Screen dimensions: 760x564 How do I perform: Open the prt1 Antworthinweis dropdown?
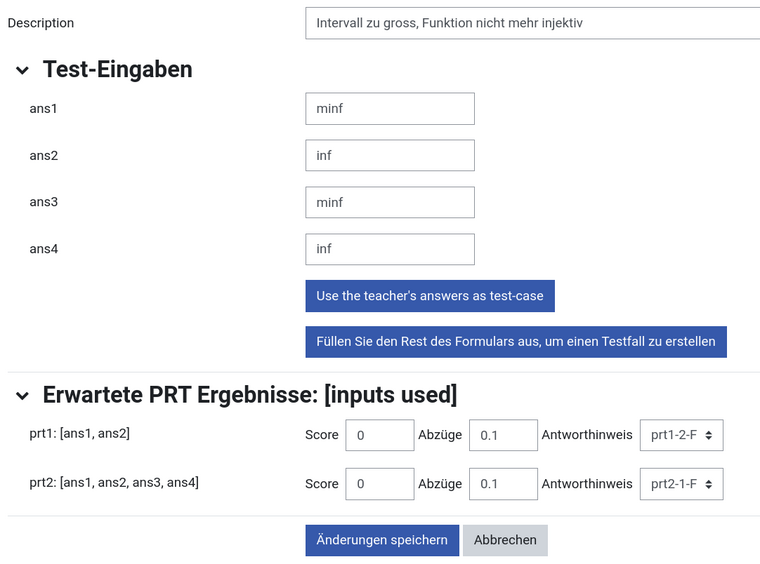pos(681,435)
